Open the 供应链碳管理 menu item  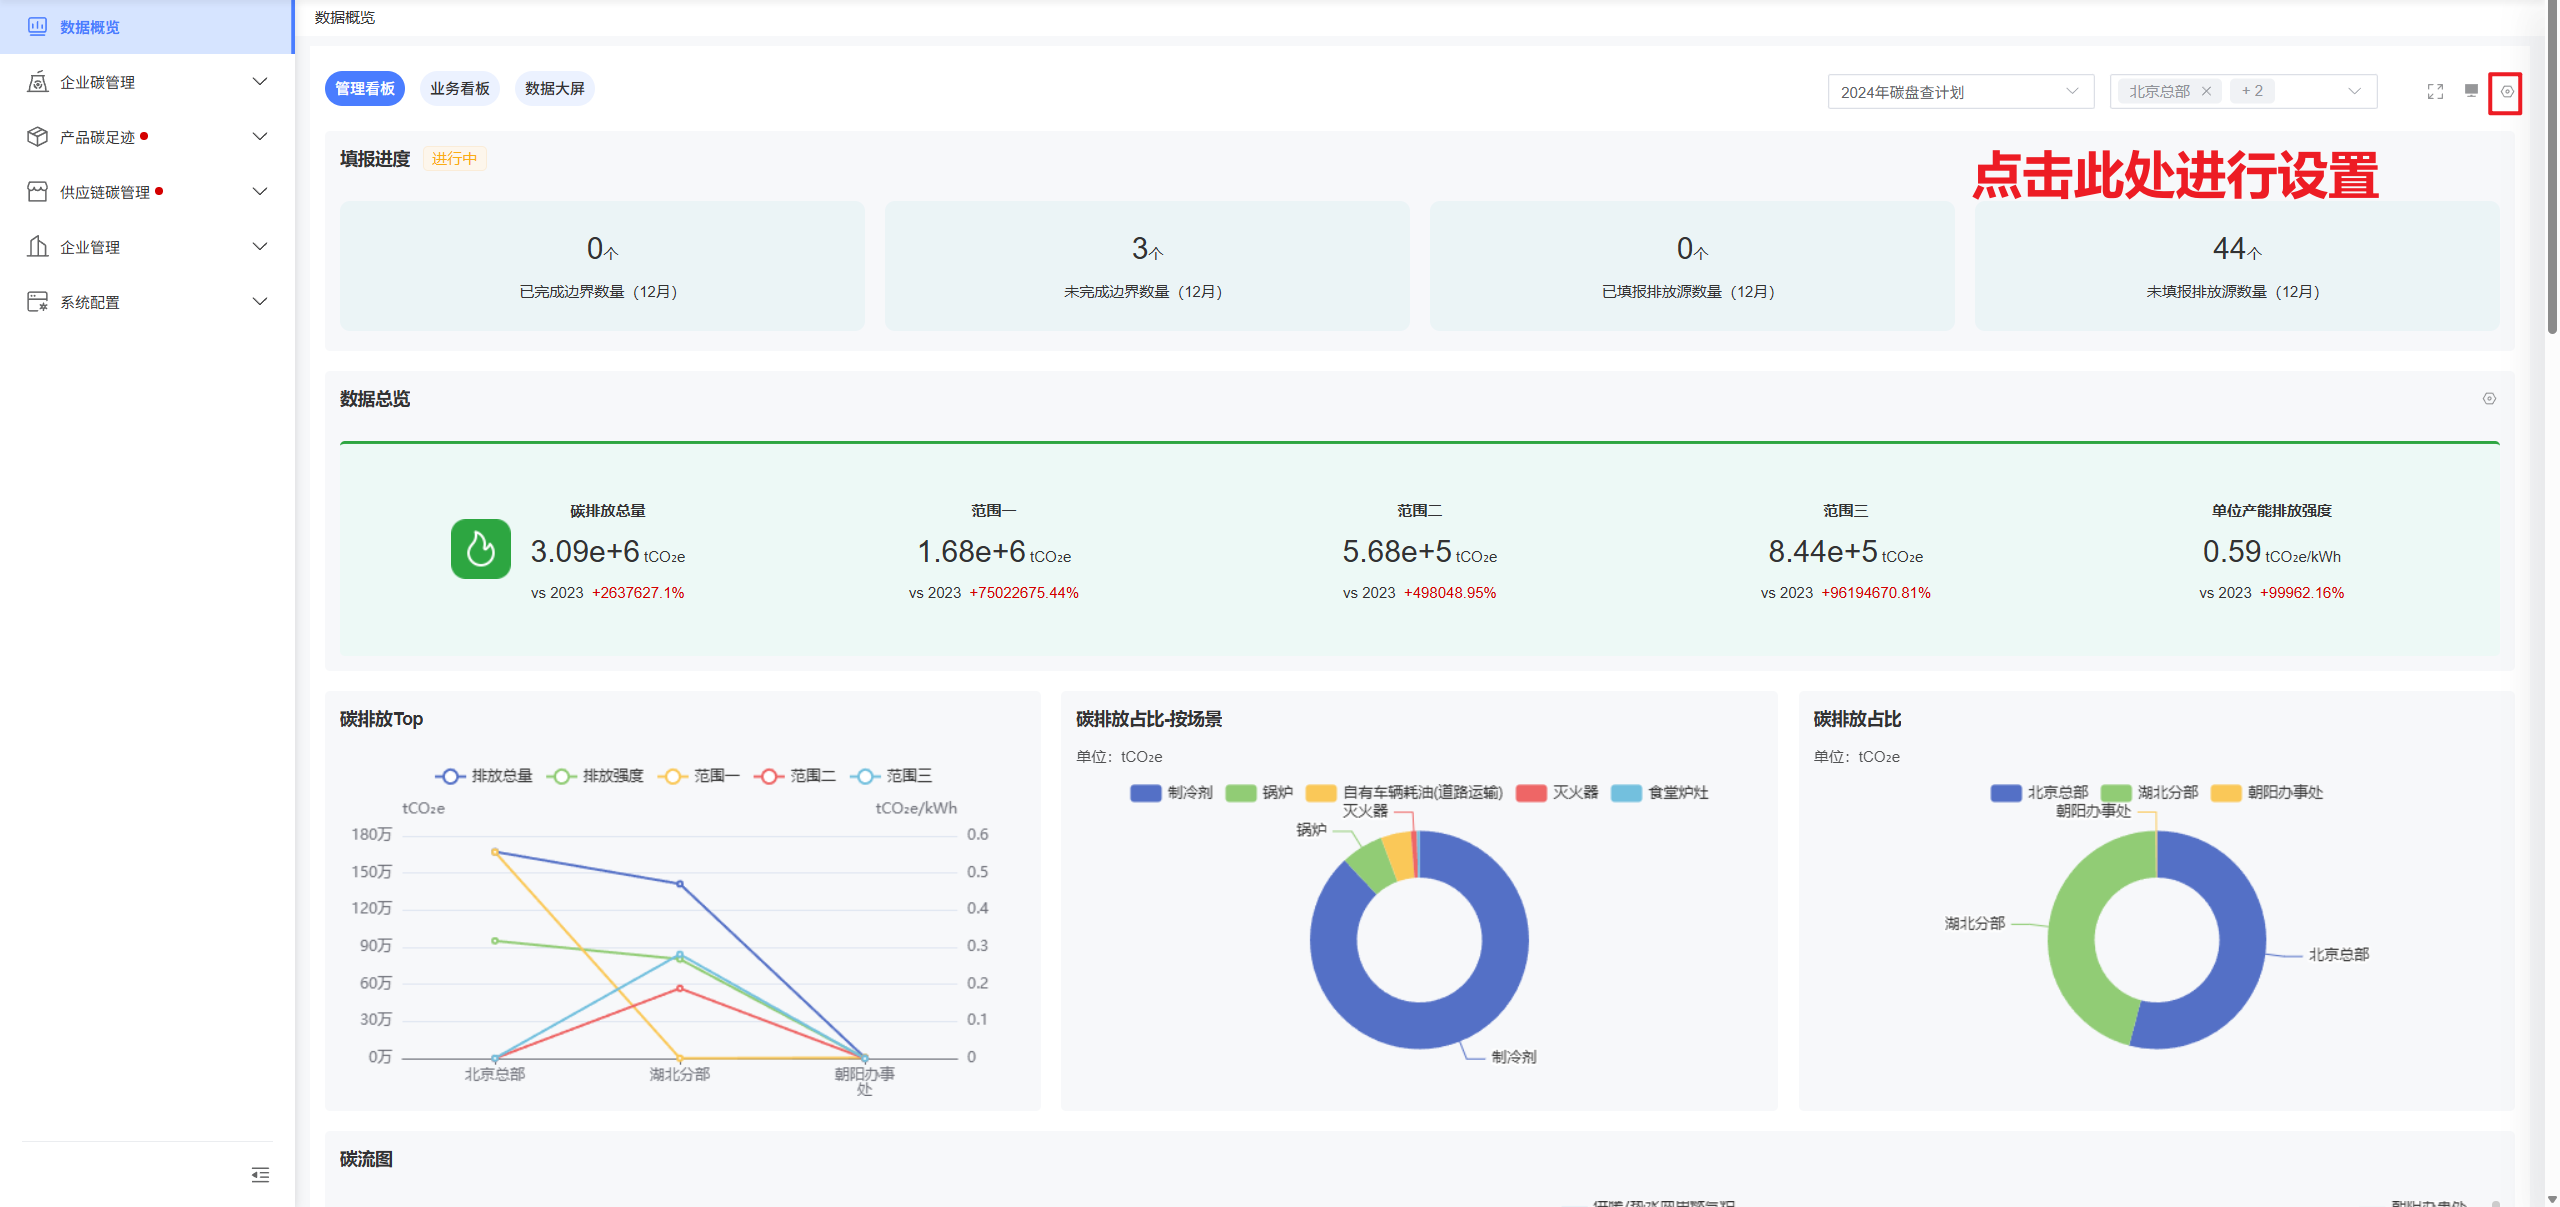105,192
